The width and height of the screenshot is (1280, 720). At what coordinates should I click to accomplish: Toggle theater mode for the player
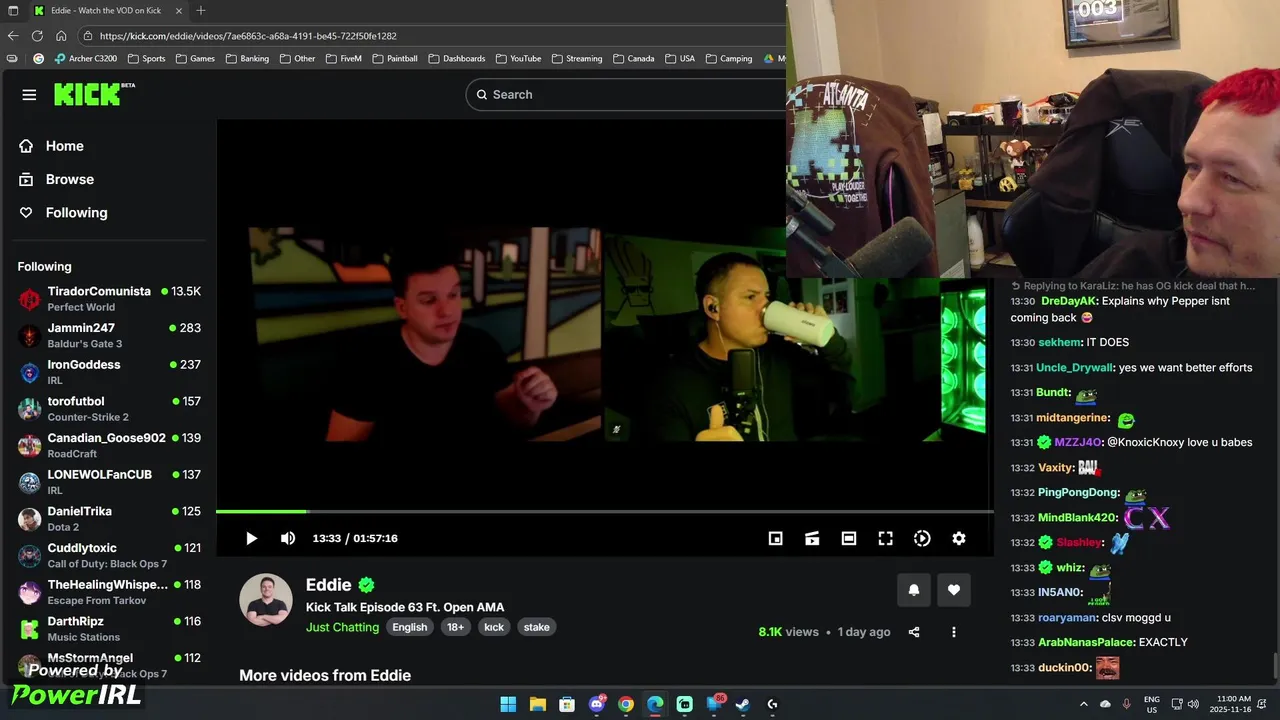coord(849,538)
